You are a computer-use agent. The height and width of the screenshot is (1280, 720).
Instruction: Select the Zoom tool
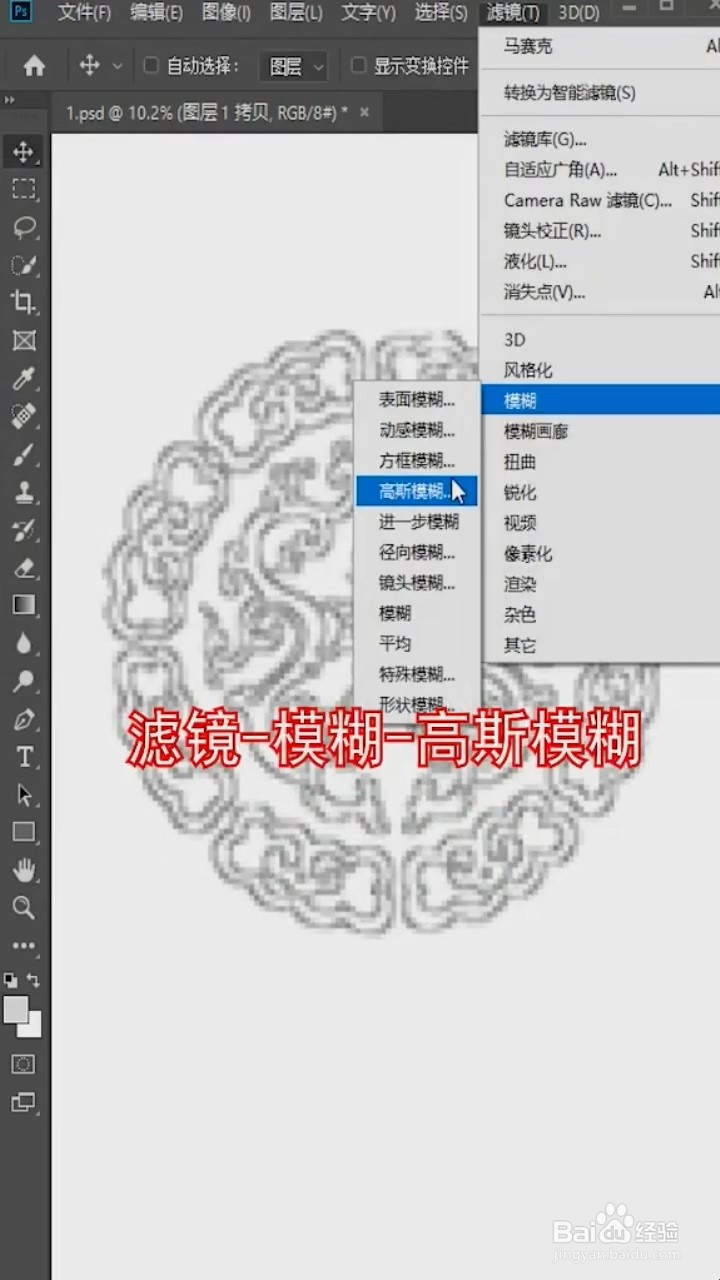point(23,908)
